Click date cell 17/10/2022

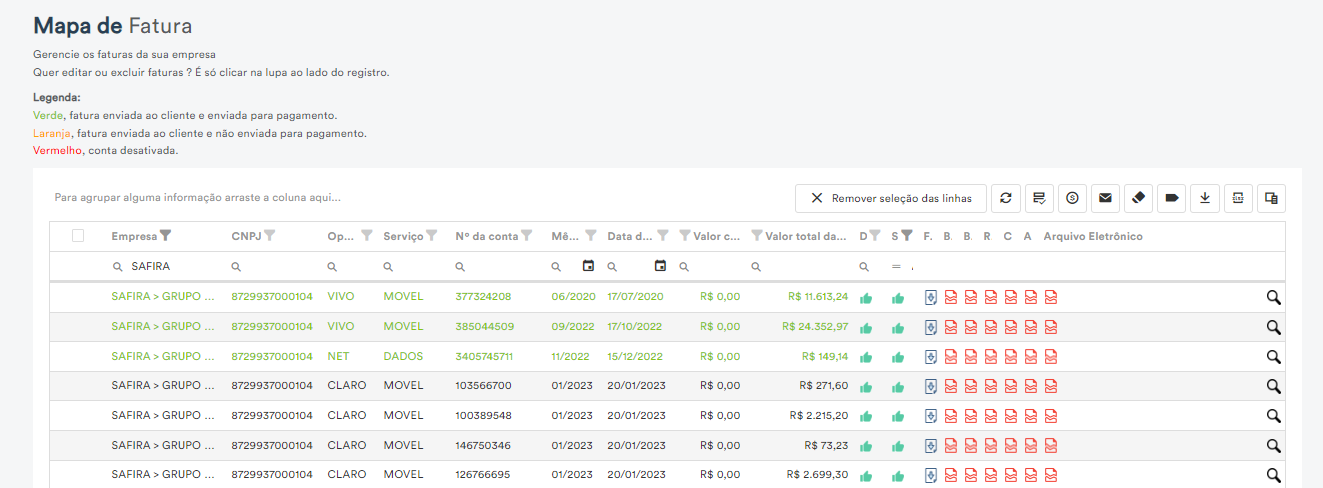click(x=635, y=327)
